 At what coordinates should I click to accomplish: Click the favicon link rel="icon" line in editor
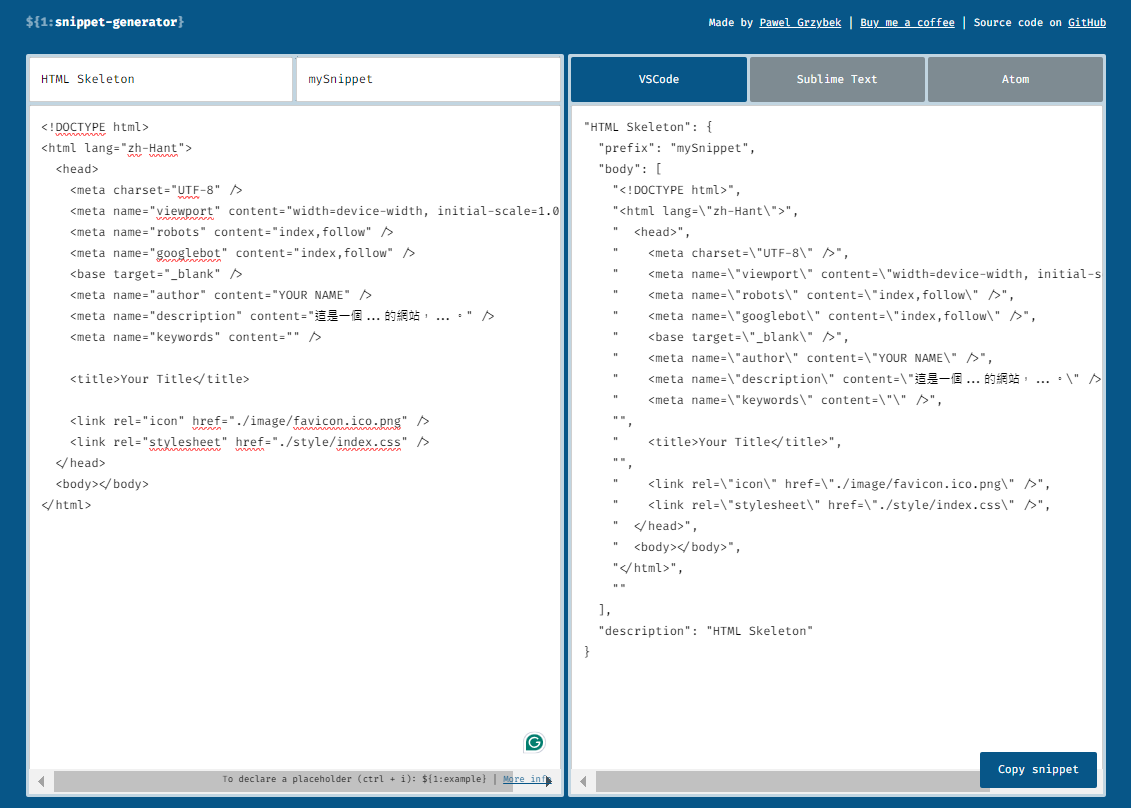[x=250, y=421]
